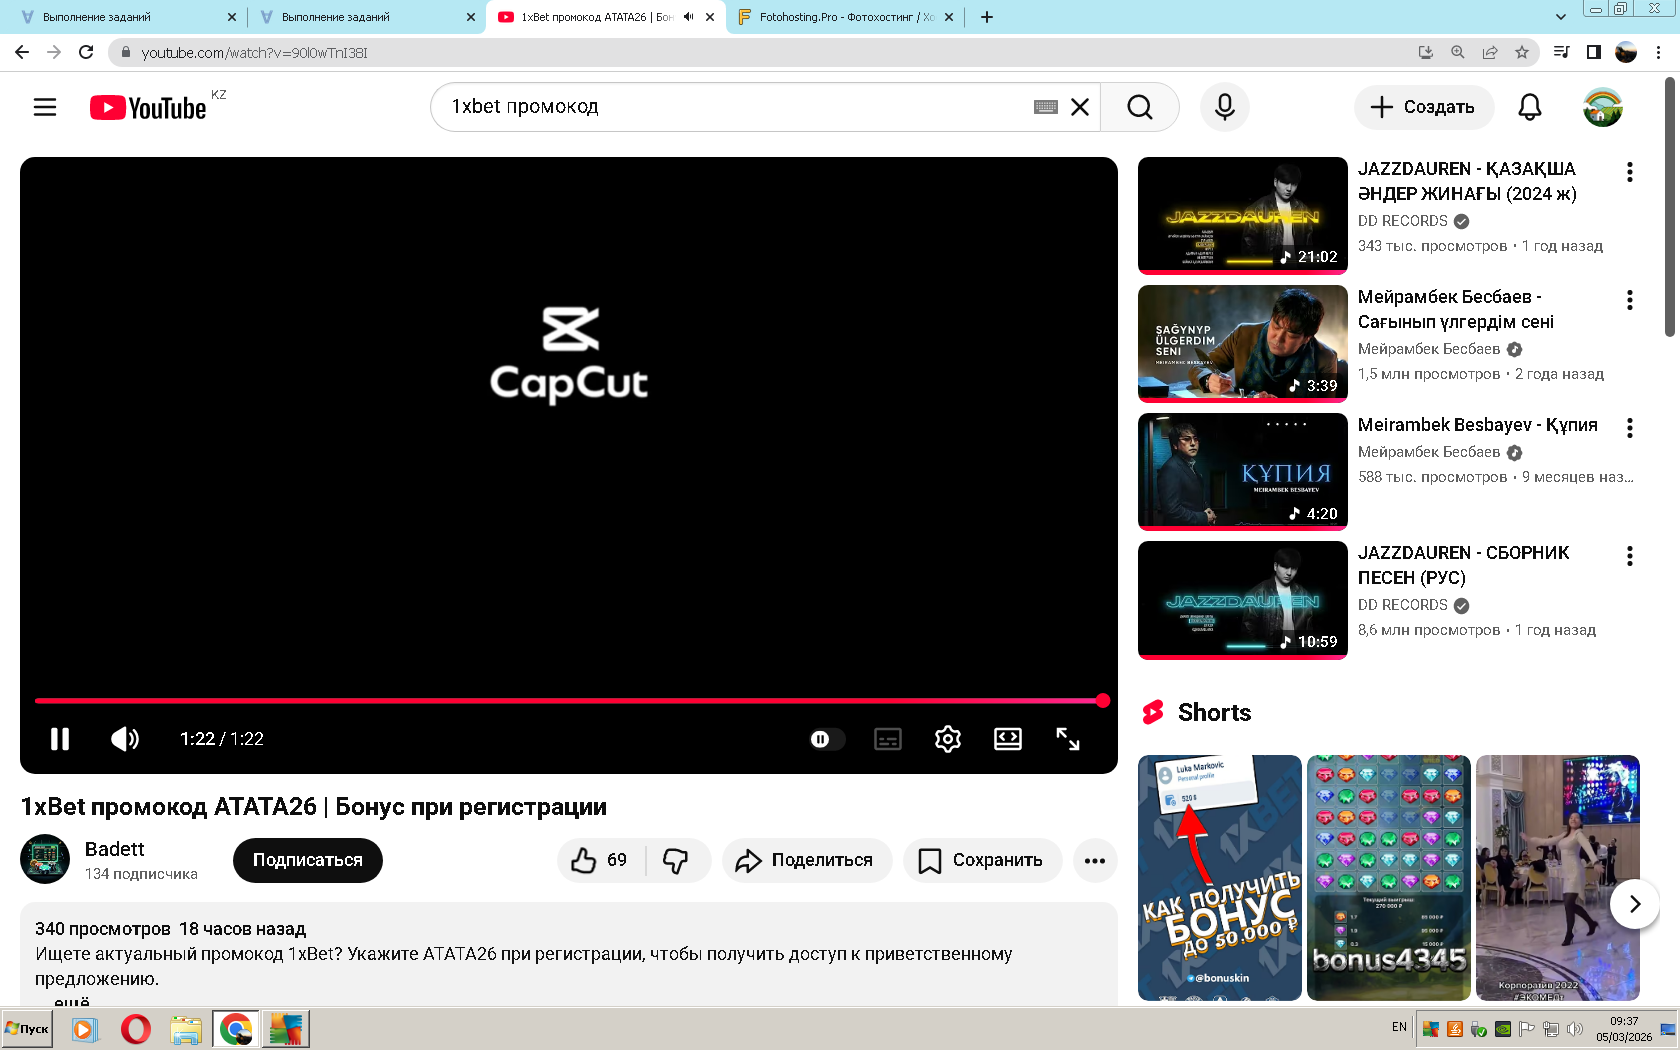Open the bonus4345 short
Screen dimensions: 1680x1050
(1389, 877)
